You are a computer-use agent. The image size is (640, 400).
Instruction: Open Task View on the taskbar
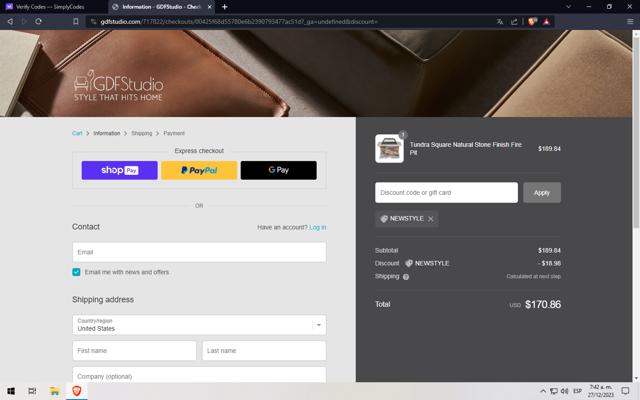coord(32,391)
